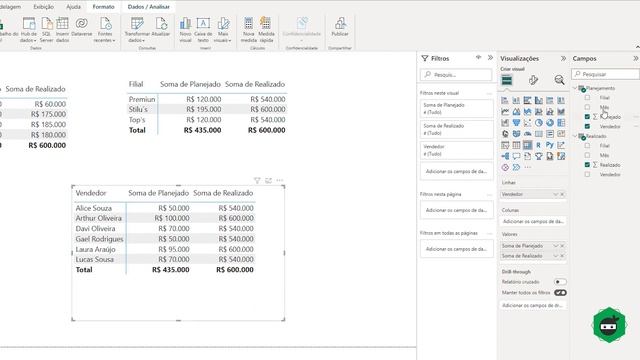640x360 pixels.
Task: Toggle the Filtros pane eye icon
Action: [x=478, y=58]
